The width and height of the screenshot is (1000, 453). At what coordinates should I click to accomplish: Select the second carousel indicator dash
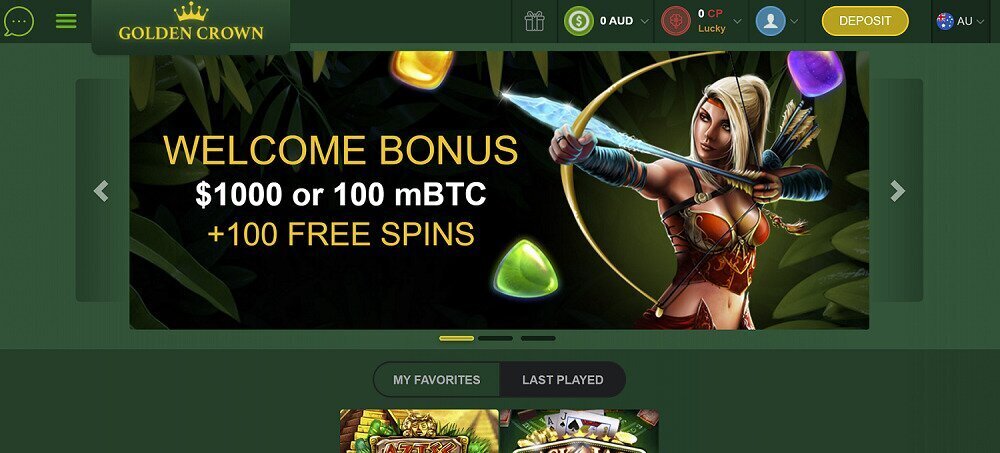[x=496, y=338]
